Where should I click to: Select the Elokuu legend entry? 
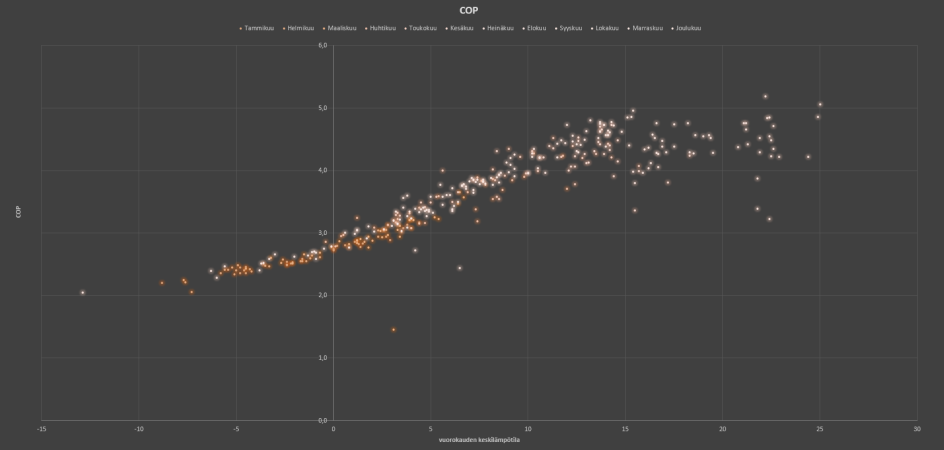tap(535, 28)
